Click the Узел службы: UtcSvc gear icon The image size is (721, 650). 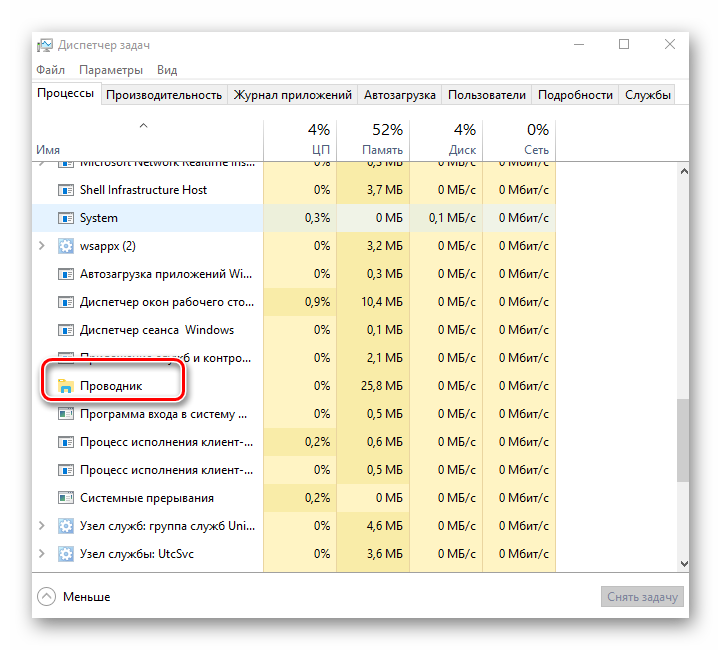(66, 554)
